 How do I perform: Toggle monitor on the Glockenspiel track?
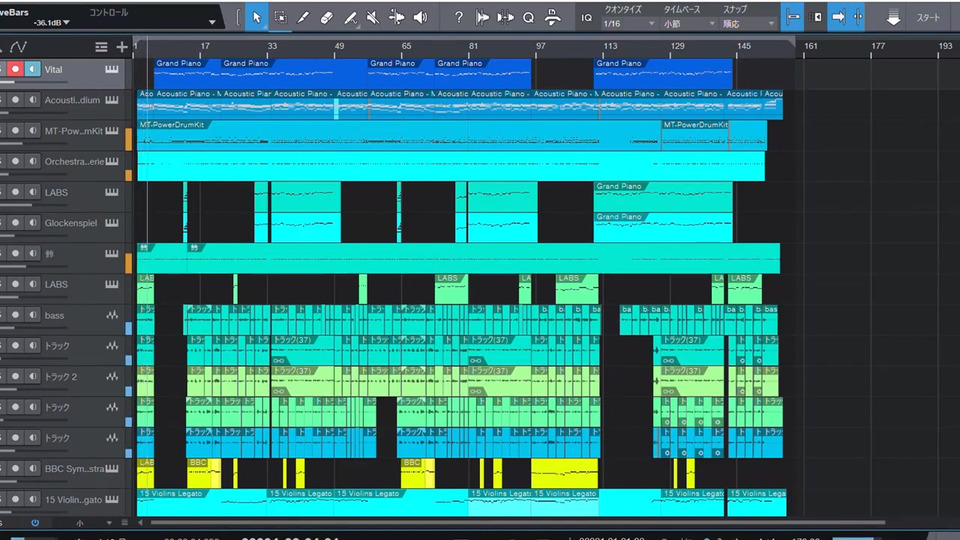click(32, 223)
